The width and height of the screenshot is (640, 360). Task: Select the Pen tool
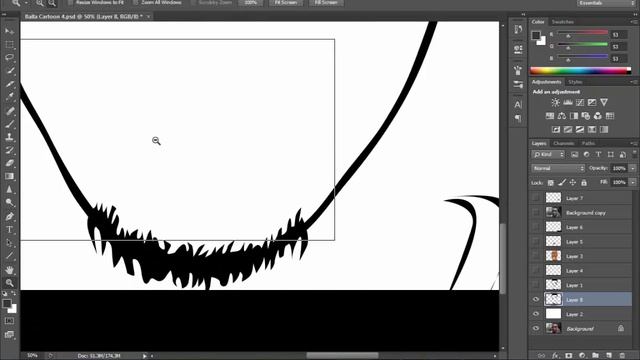click(x=9, y=216)
